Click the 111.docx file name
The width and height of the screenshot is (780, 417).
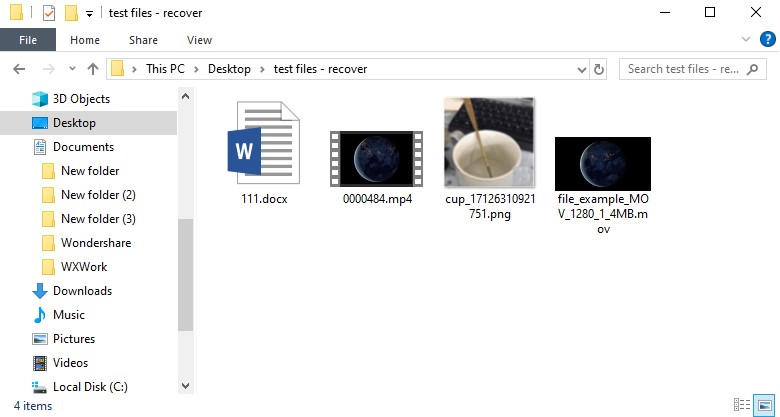point(264,200)
